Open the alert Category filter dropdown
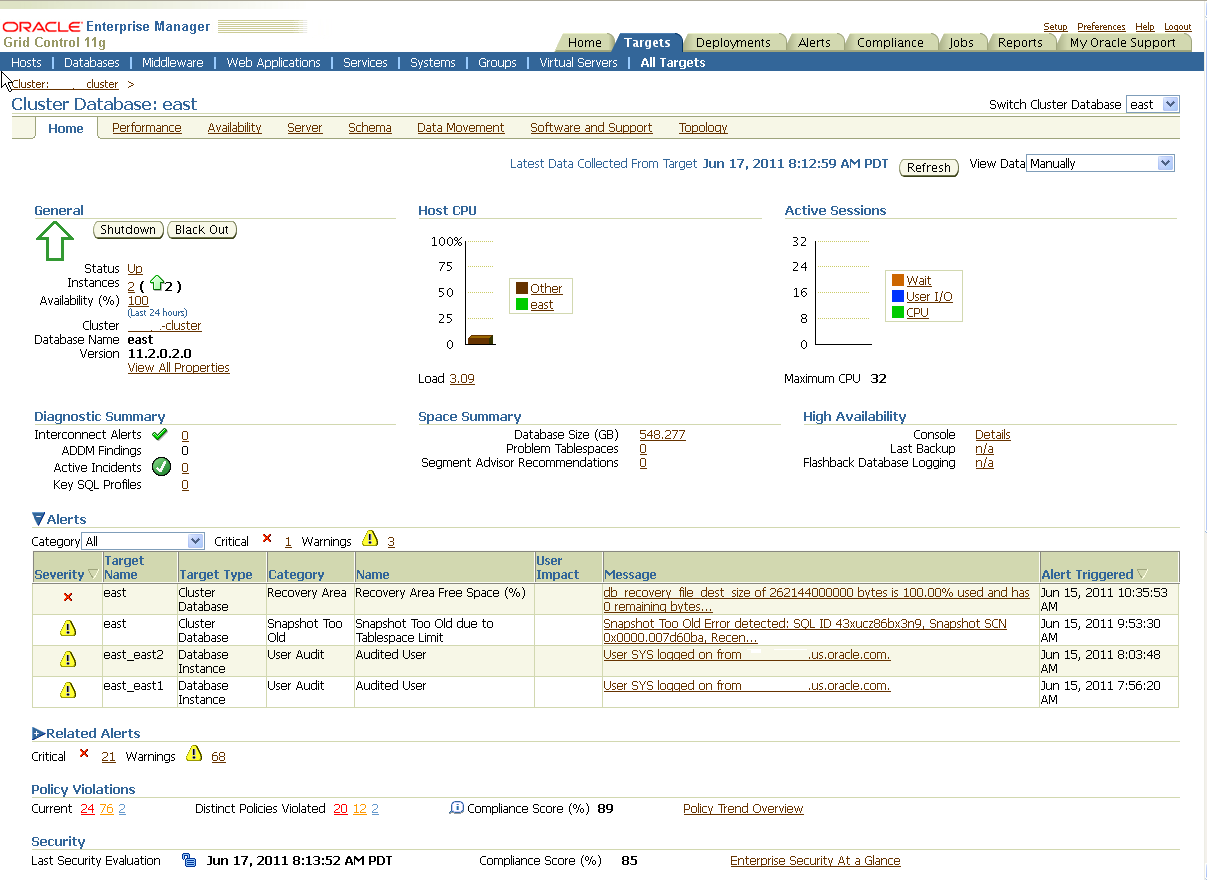The width and height of the screenshot is (1207, 880). click(x=143, y=541)
